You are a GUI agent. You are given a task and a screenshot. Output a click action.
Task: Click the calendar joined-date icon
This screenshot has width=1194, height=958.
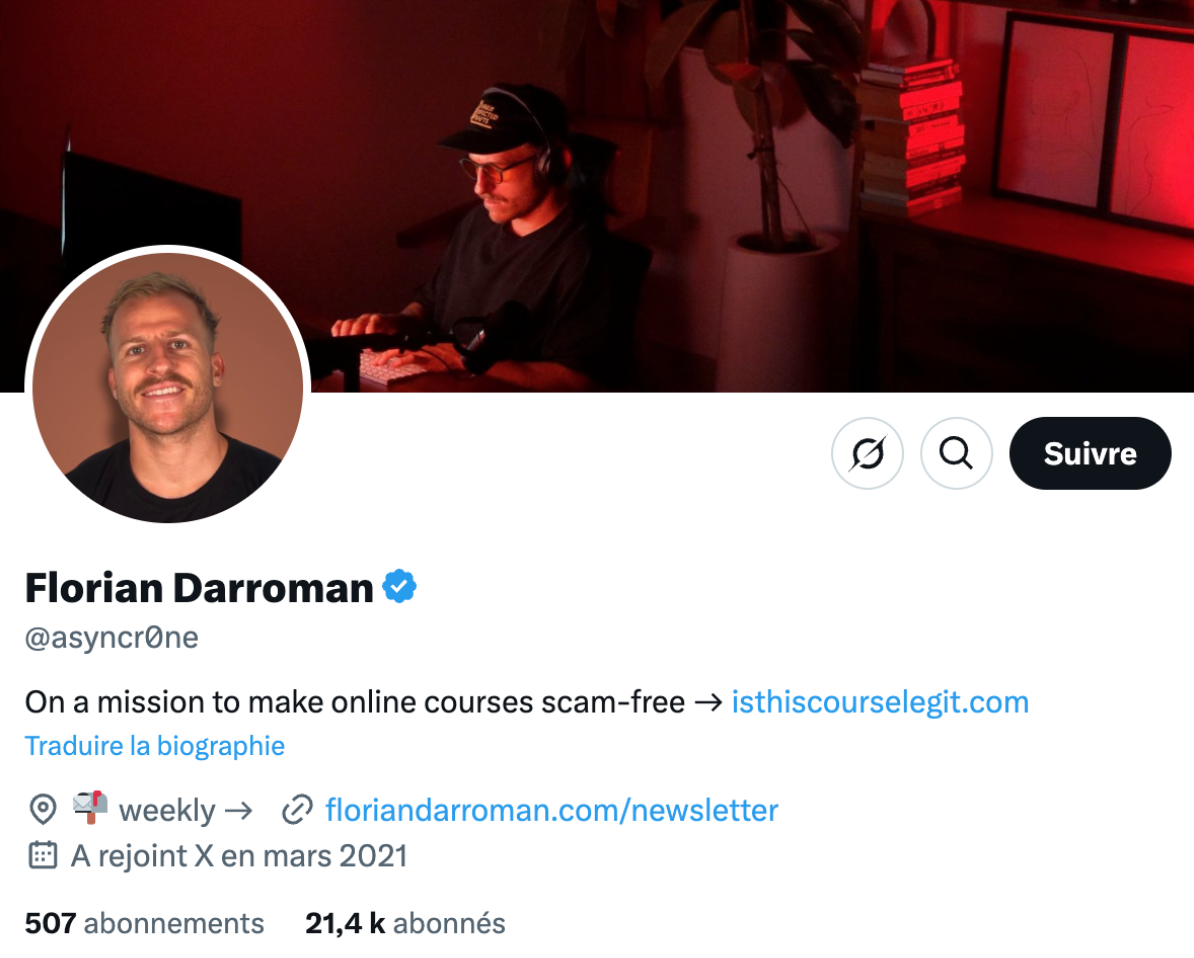click(x=43, y=855)
